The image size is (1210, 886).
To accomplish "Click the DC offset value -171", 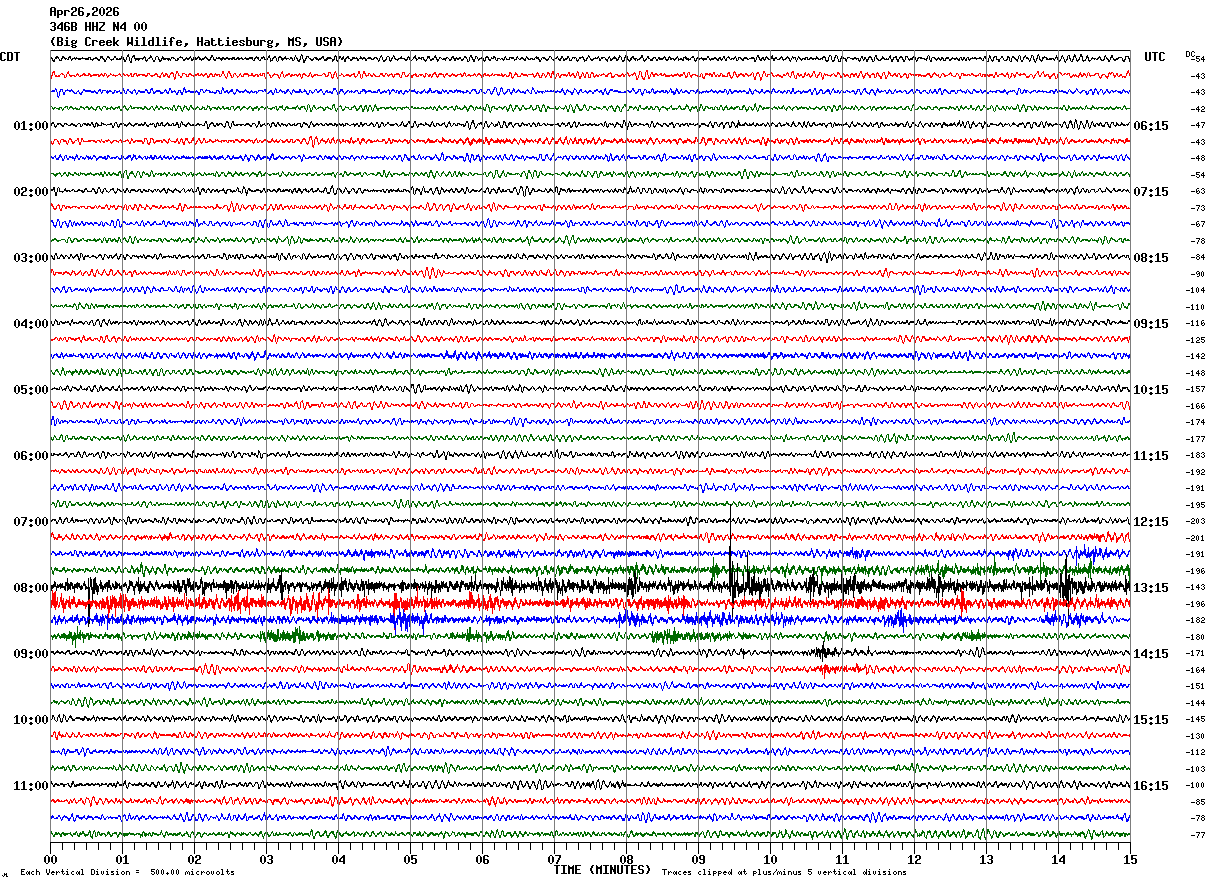I will [1196, 654].
